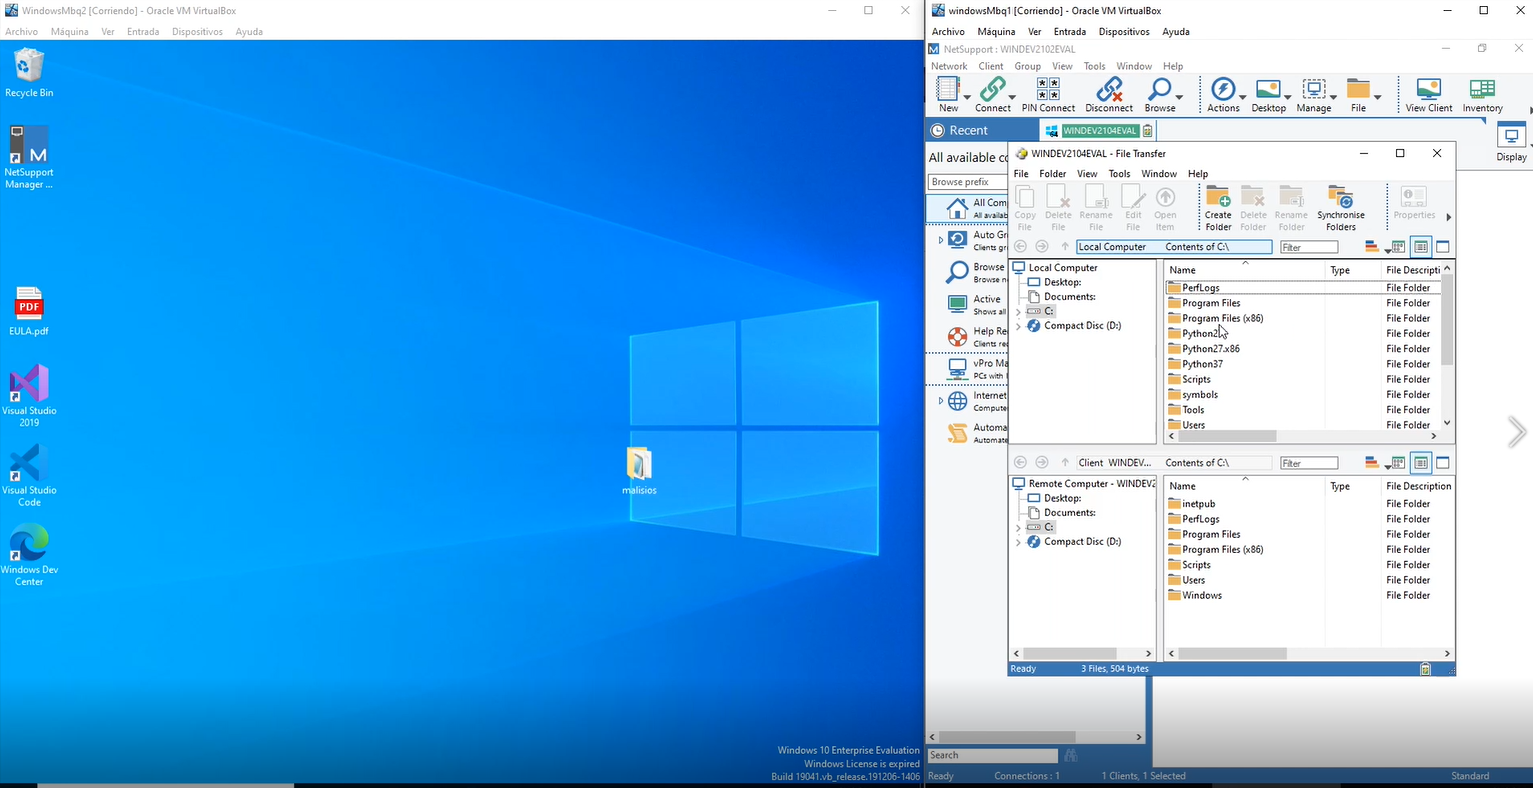Screen dimensions: 1533x788
Task: Click the Open Item toolbar icon
Action: (1165, 207)
